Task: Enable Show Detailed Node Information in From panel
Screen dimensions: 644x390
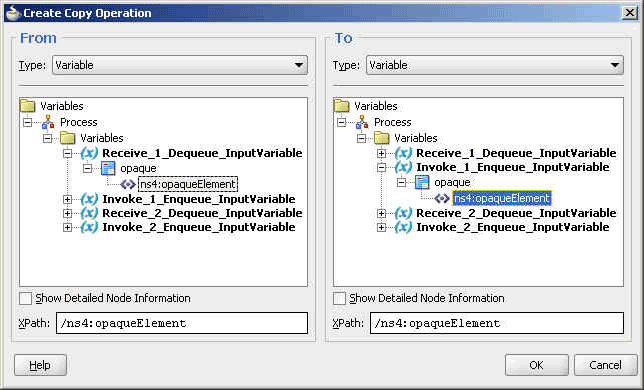Action: click(x=25, y=298)
